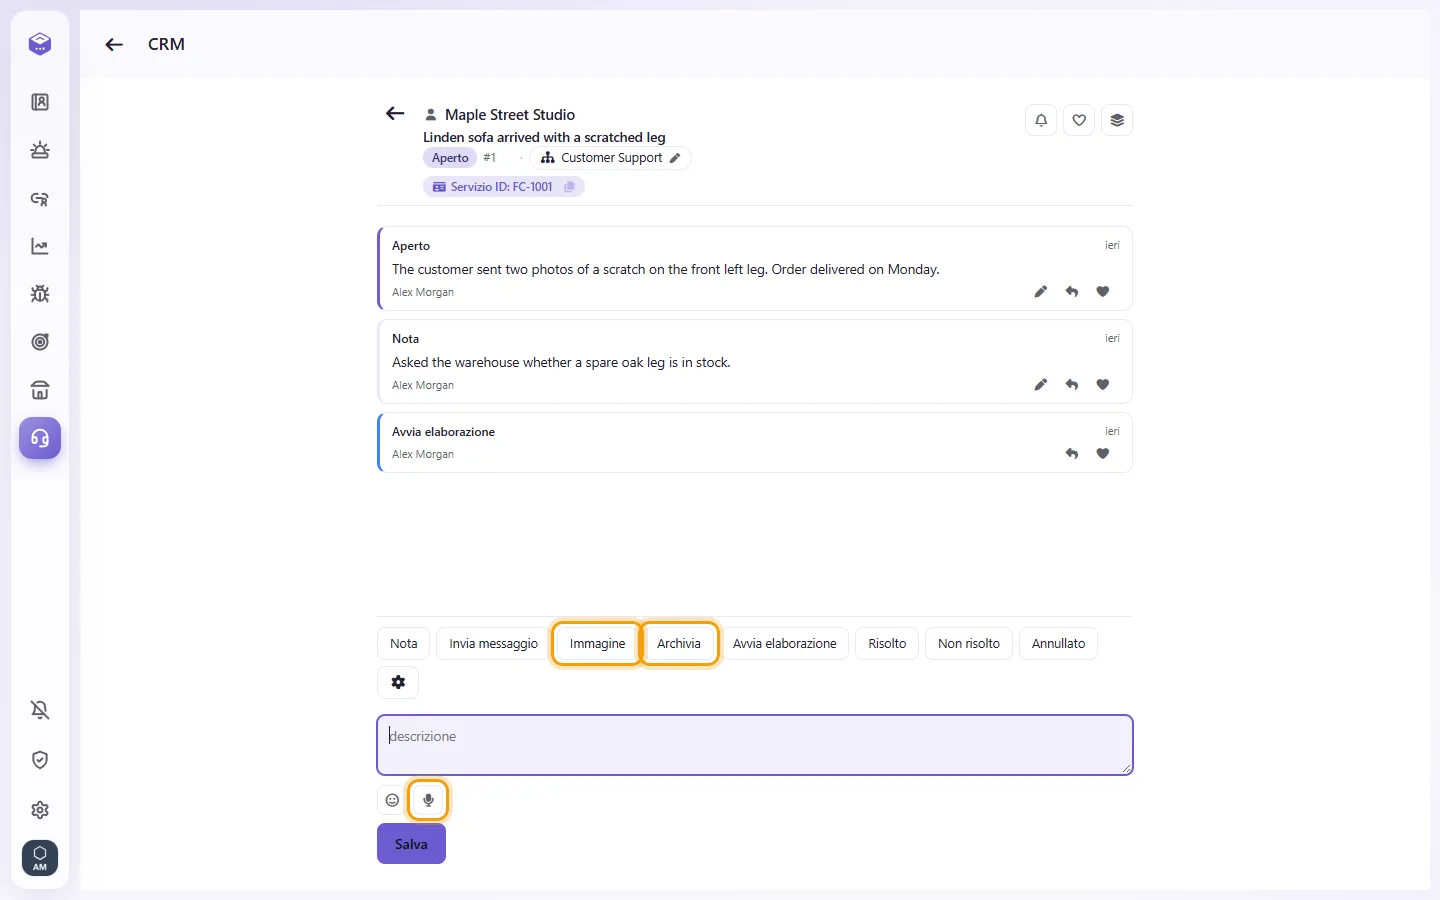
Task: Select the Nota action tab
Action: point(404,644)
